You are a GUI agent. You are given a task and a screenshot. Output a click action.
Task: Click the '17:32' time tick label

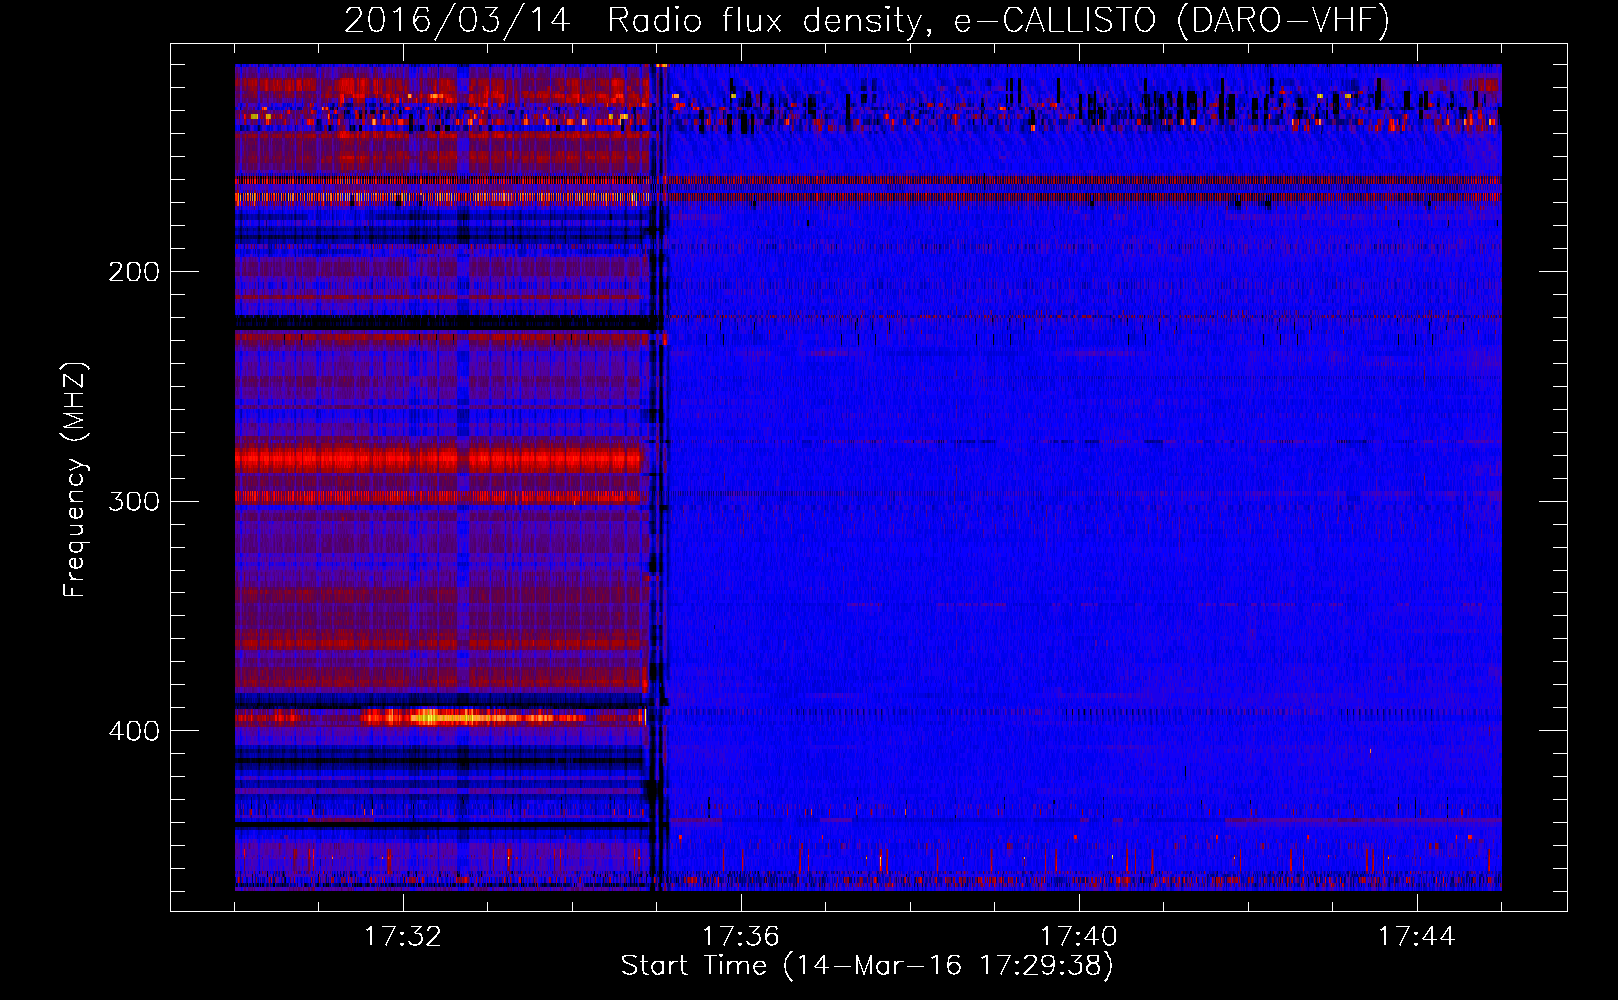point(403,937)
